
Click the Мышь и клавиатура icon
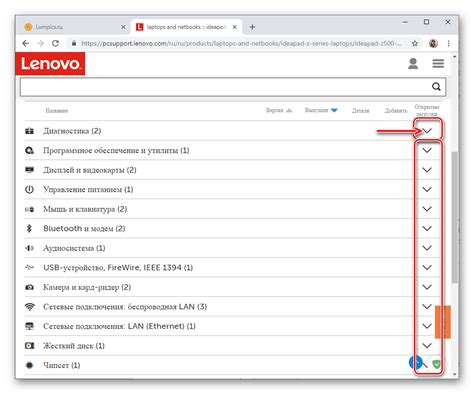point(29,209)
